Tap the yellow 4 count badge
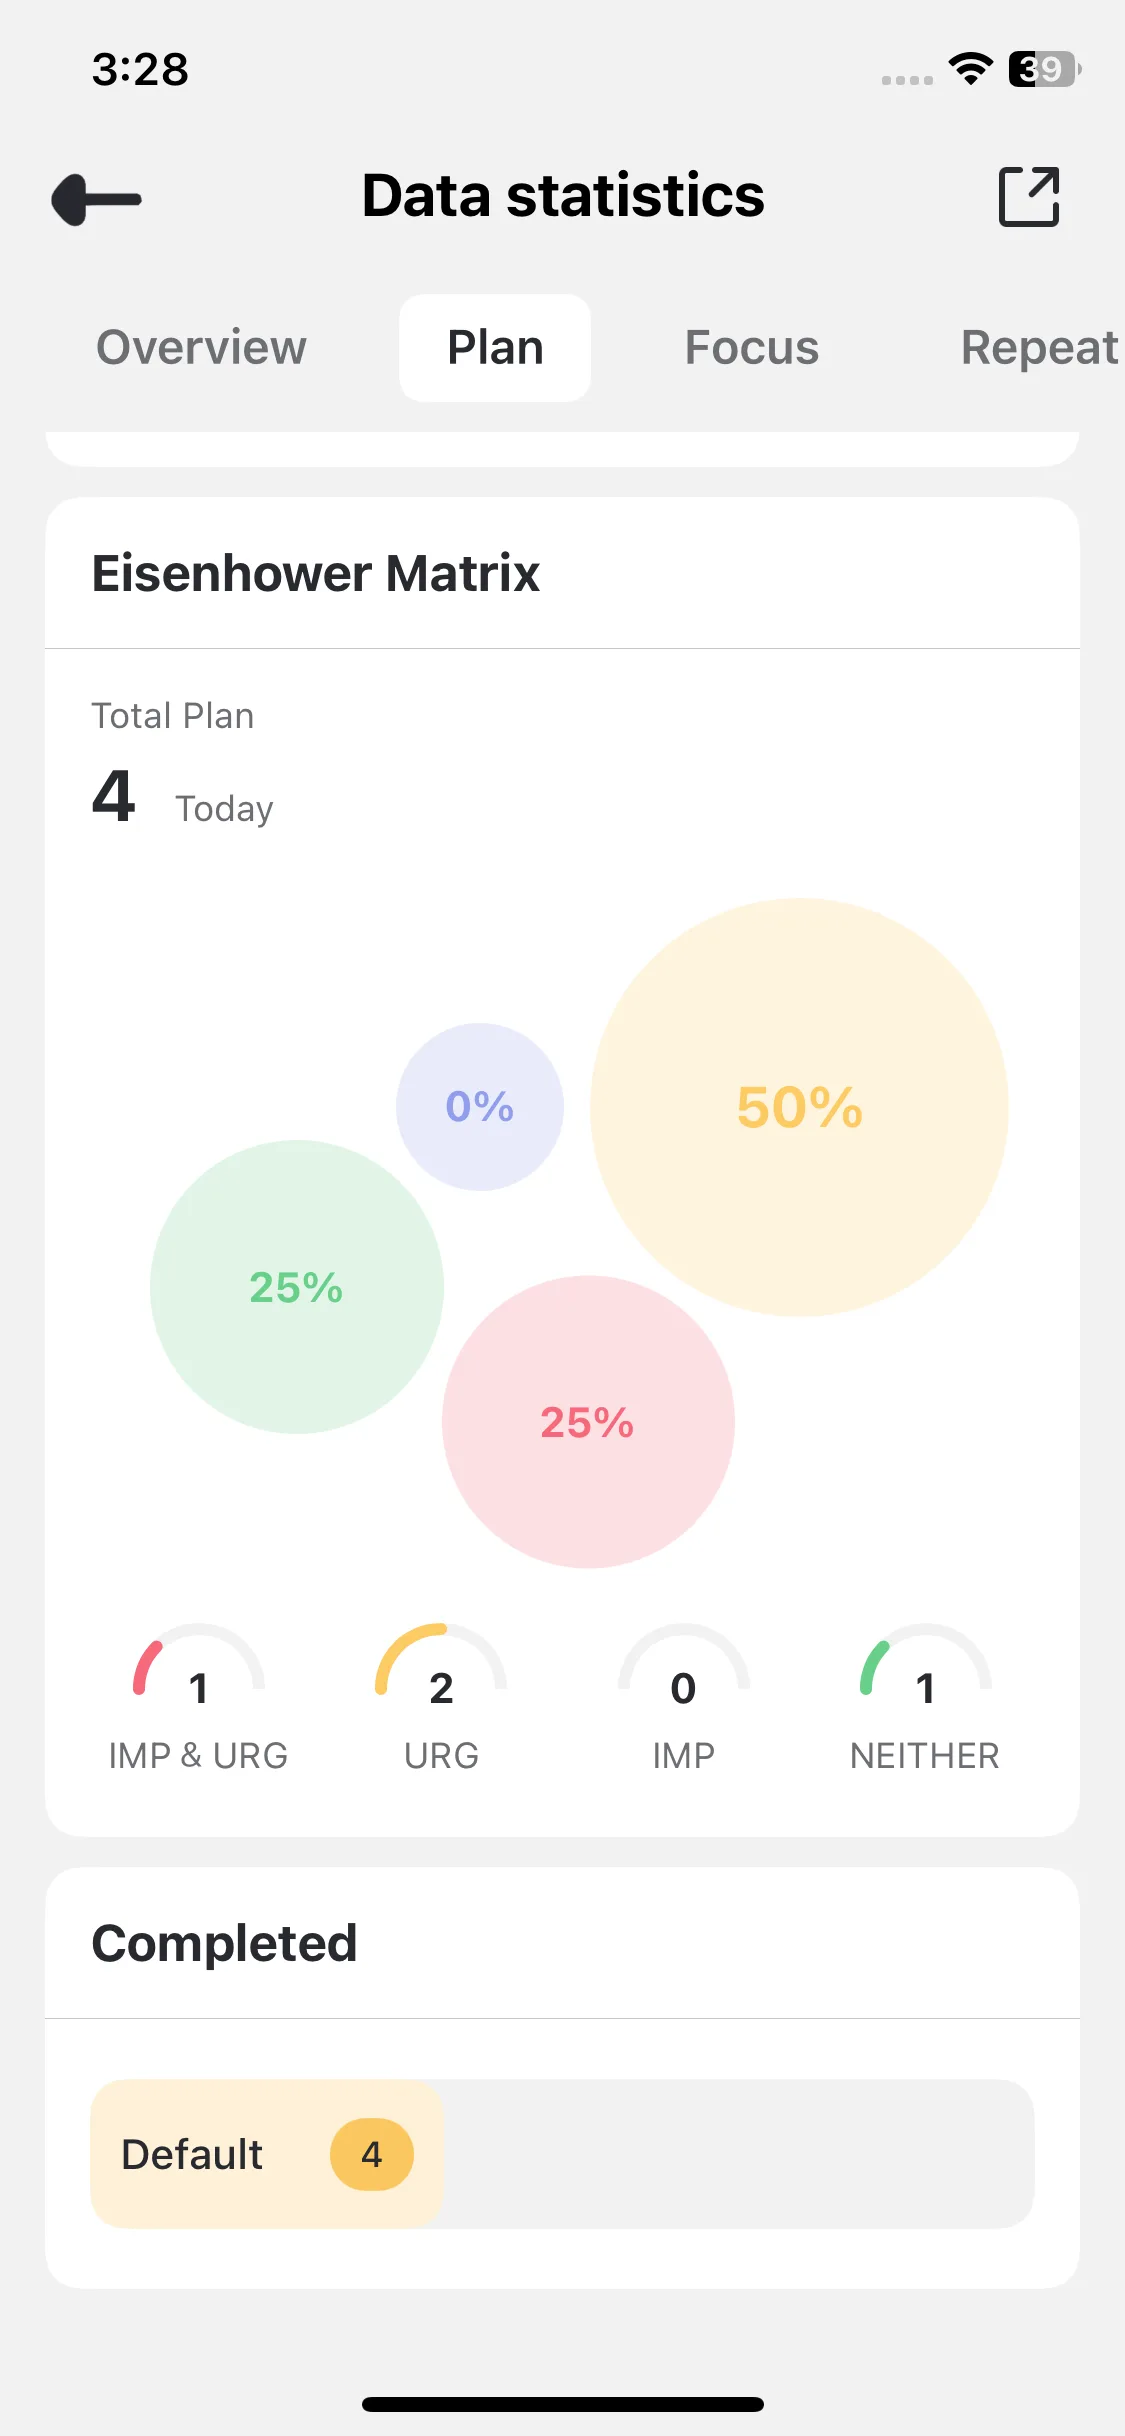This screenshot has height=2436, width=1125. click(372, 2155)
